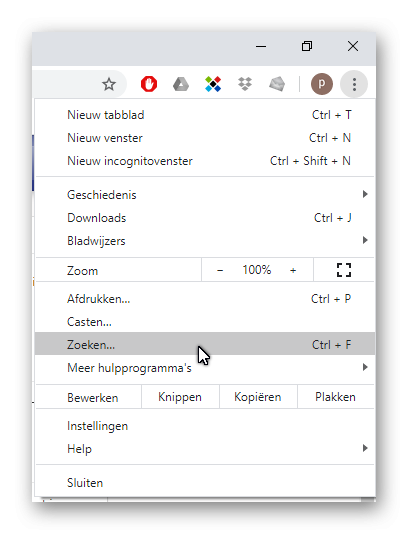Image resolution: width=408 pixels, height=534 pixels.
Task: Decrease zoom with the minus button
Action: 220,270
